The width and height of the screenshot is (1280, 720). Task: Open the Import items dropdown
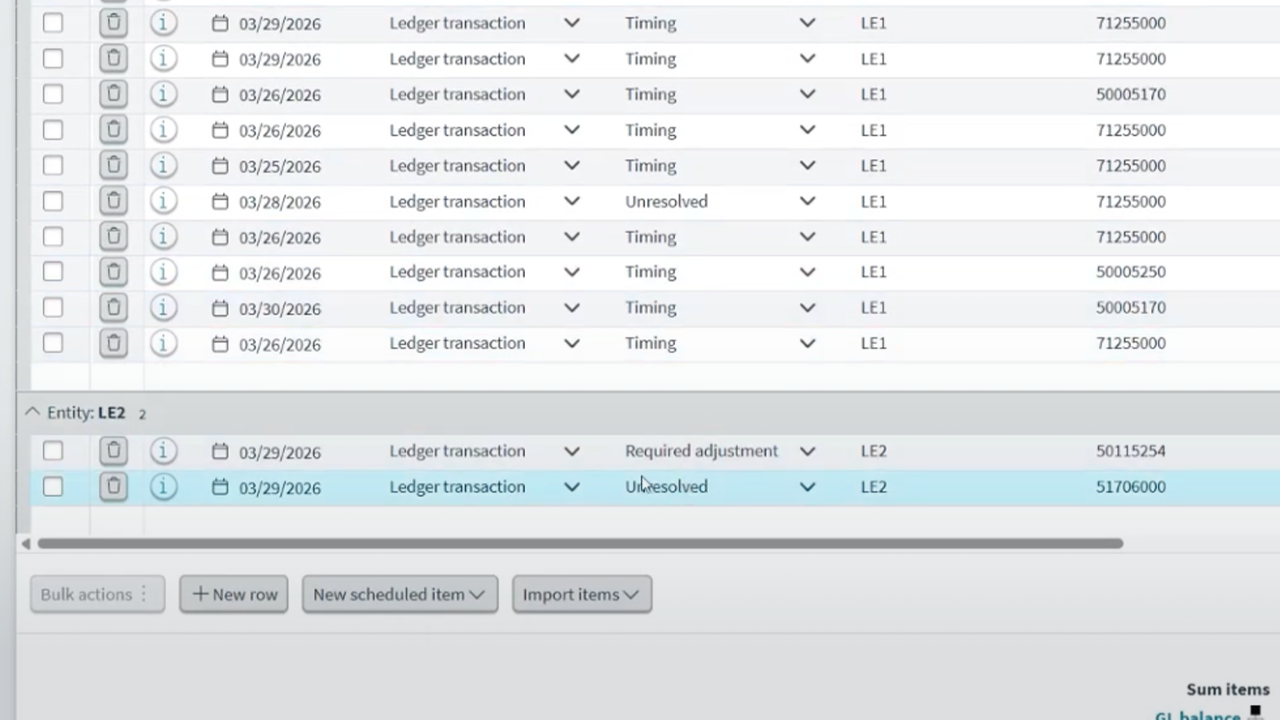(582, 594)
